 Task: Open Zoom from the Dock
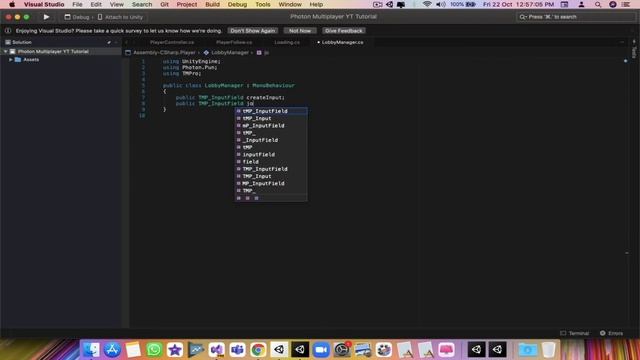pos(321,350)
